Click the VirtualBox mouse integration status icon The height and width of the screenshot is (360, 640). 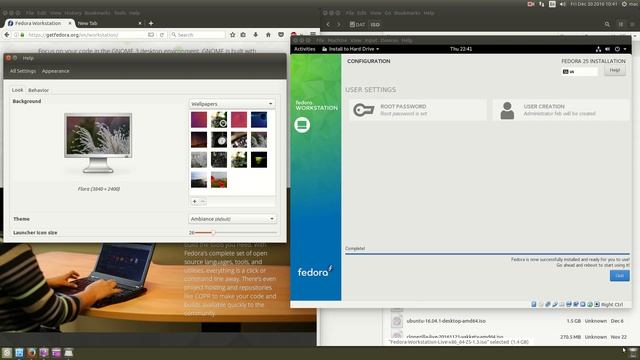coord(590,304)
